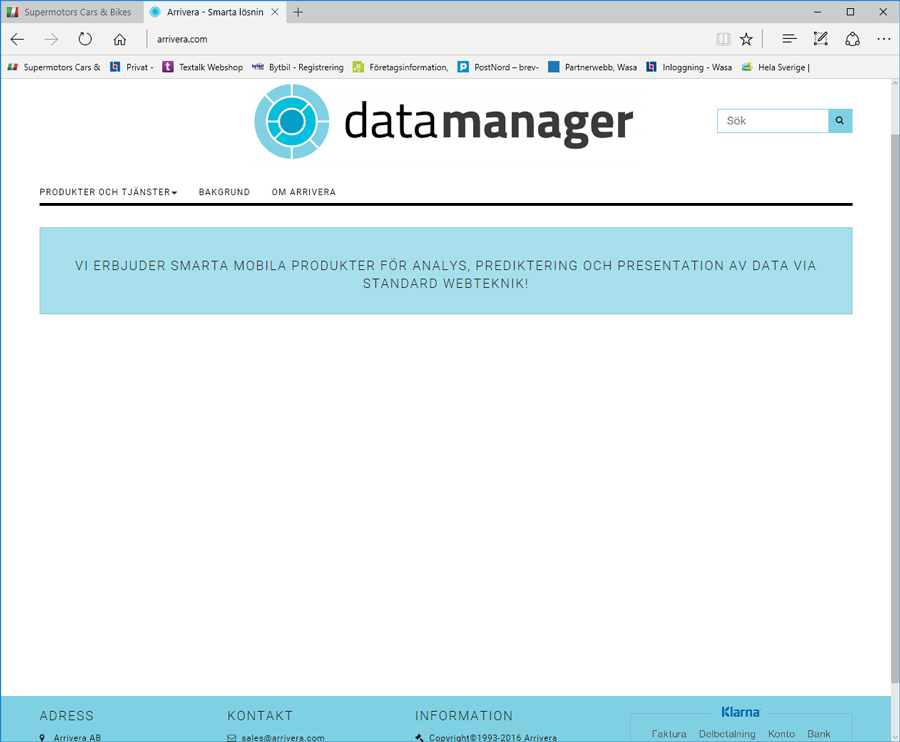Open Hela Sverige bookmark
This screenshot has width=900, height=742.
click(x=775, y=67)
